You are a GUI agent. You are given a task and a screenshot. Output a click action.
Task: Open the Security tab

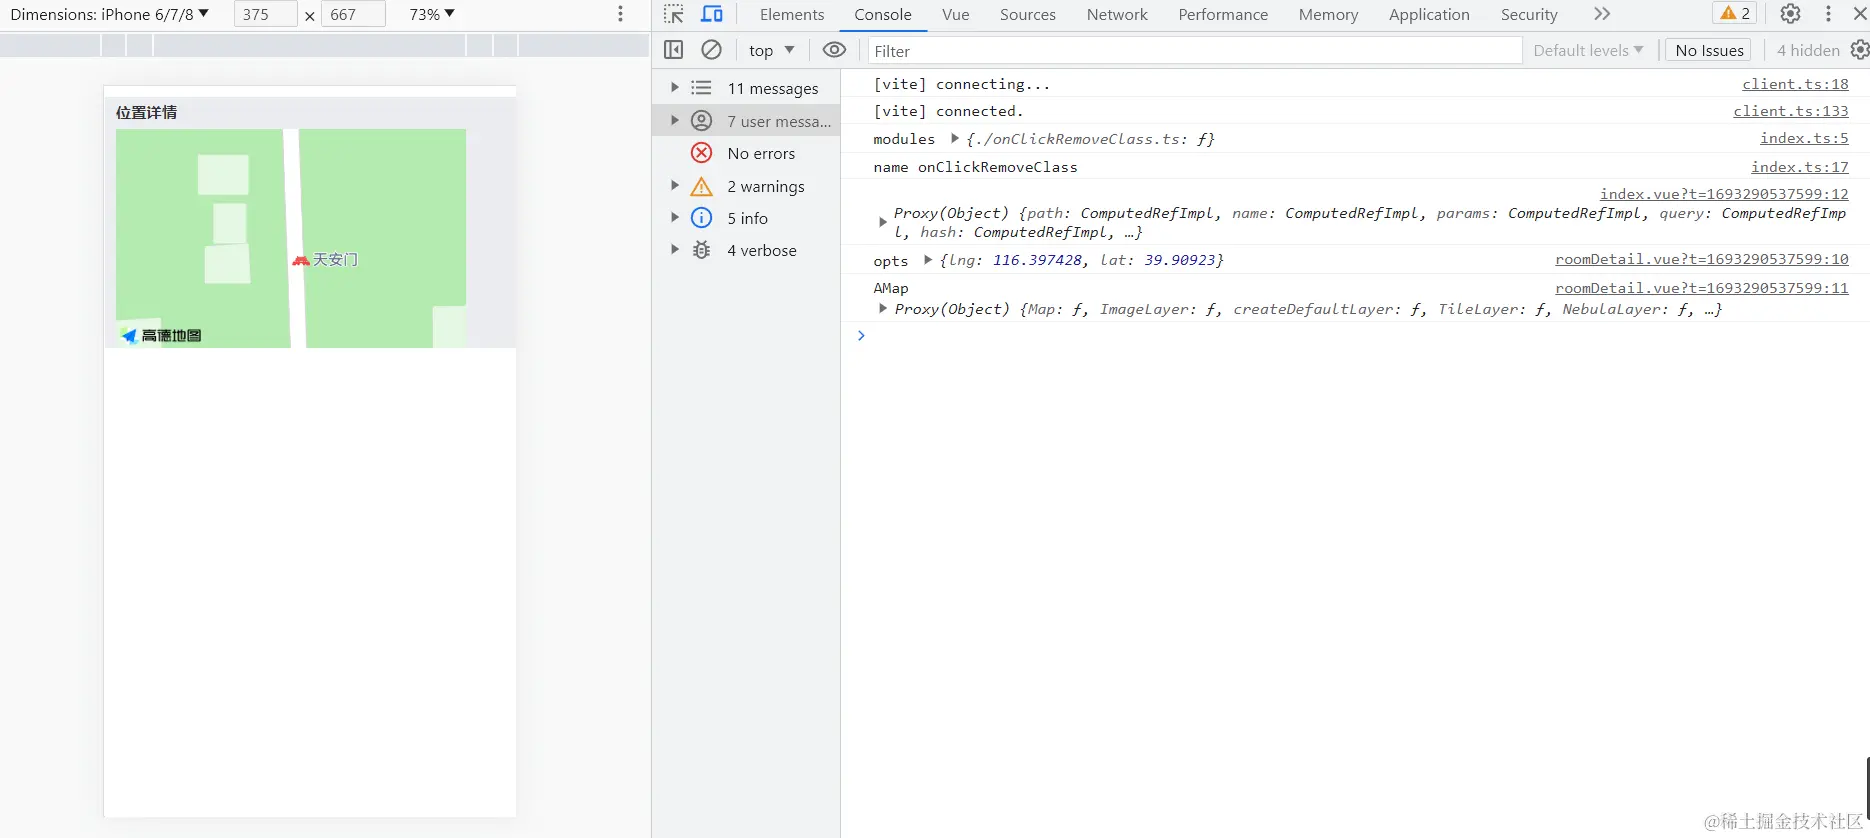tap(1529, 14)
